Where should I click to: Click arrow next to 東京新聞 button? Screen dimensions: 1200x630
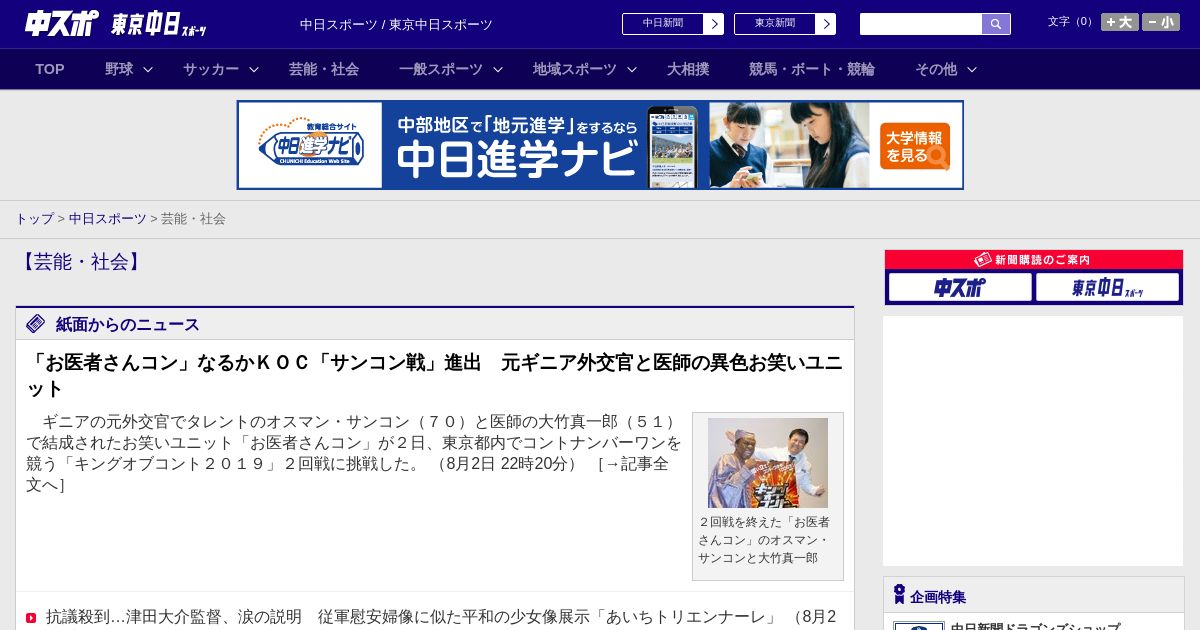click(x=826, y=24)
